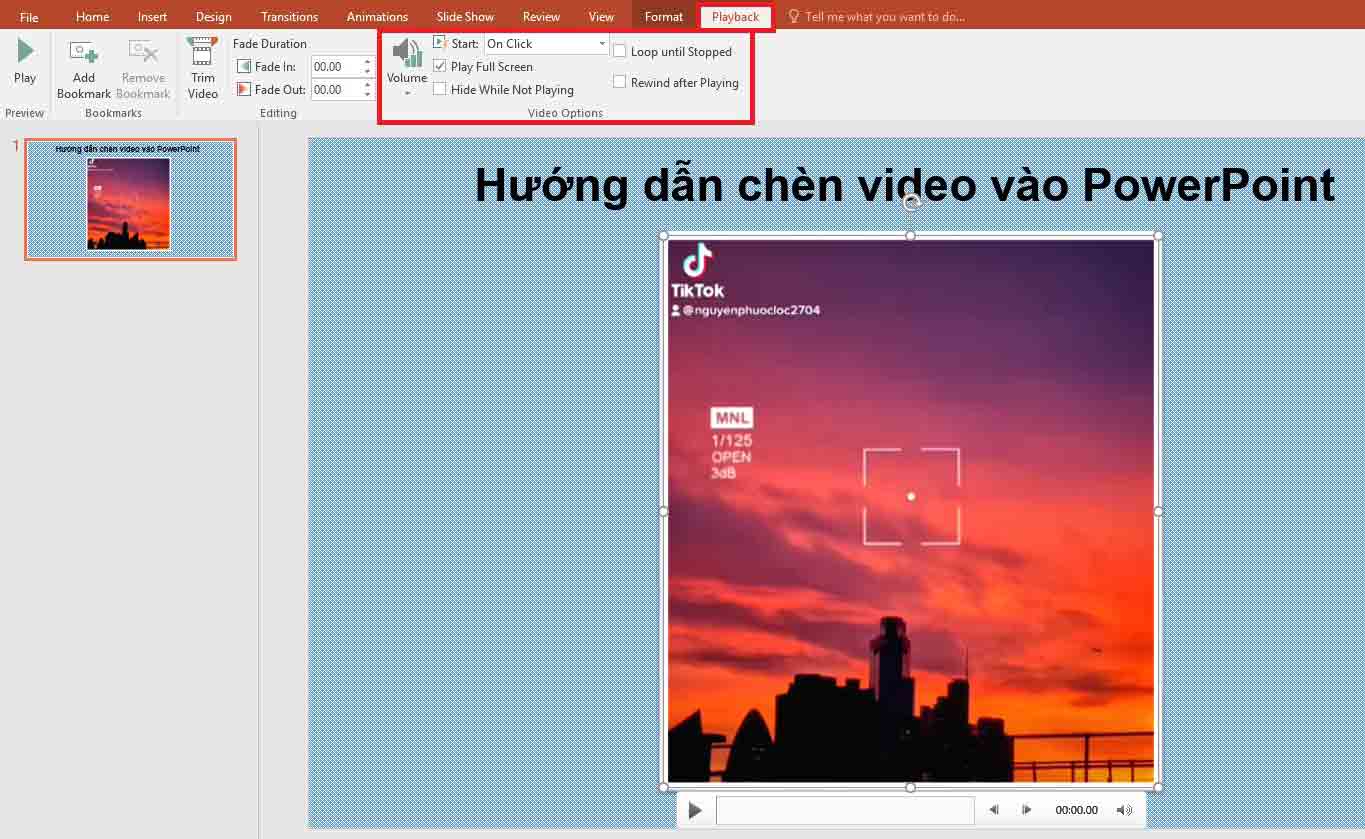Click the Fade In icon
Screen dimensions: 1365x839
click(243, 66)
